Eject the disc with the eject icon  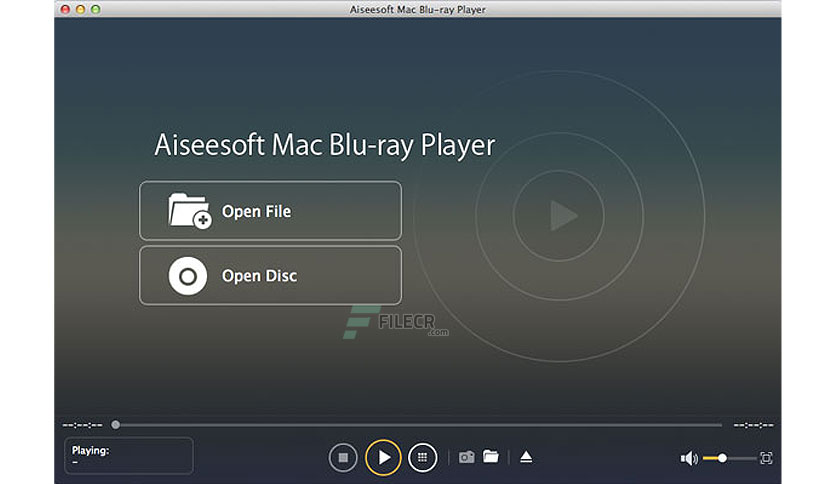526,457
